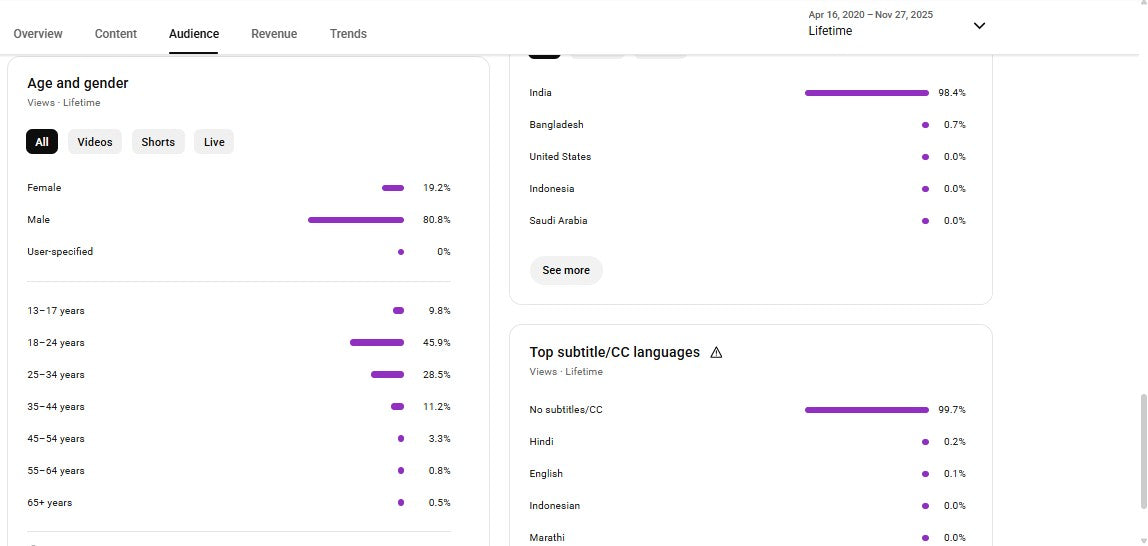Go to the Revenue tab
Image resolution: width=1148 pixels, height=546 pixels.
(274, 34)
